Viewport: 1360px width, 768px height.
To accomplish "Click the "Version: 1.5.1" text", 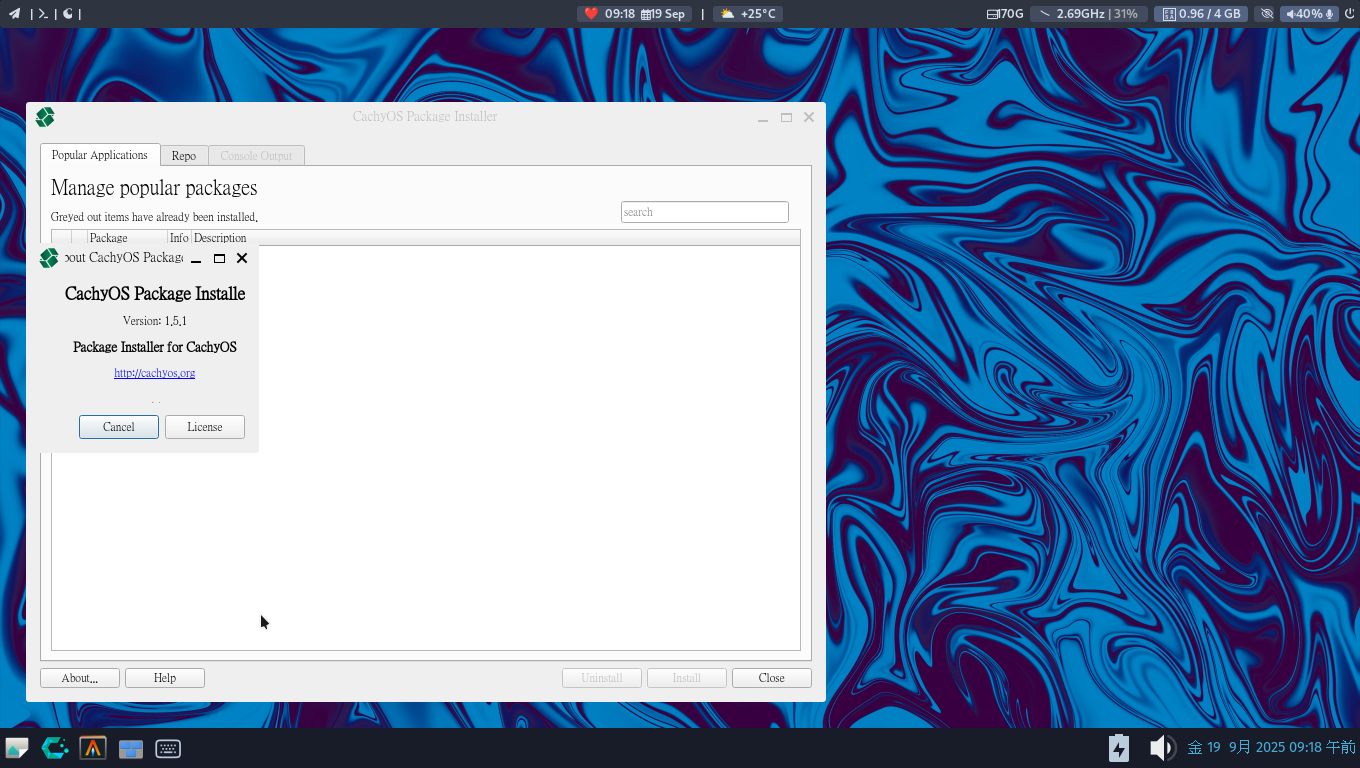I will (x=155, y=321).
